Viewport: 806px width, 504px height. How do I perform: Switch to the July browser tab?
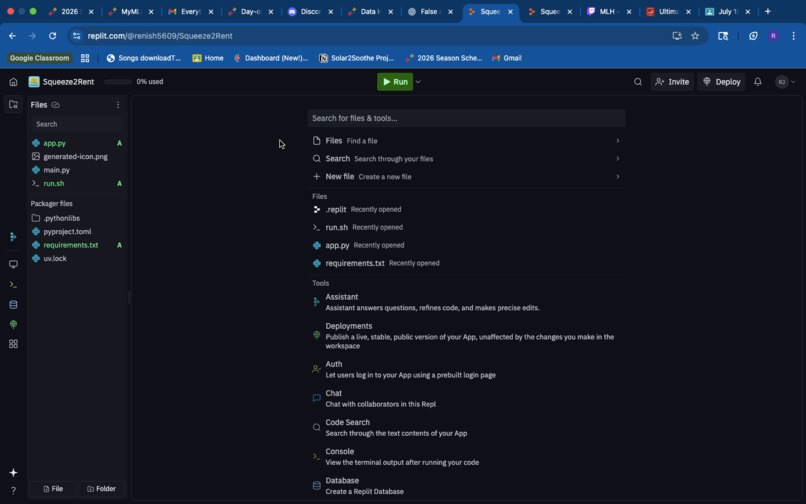coord(727,11)
